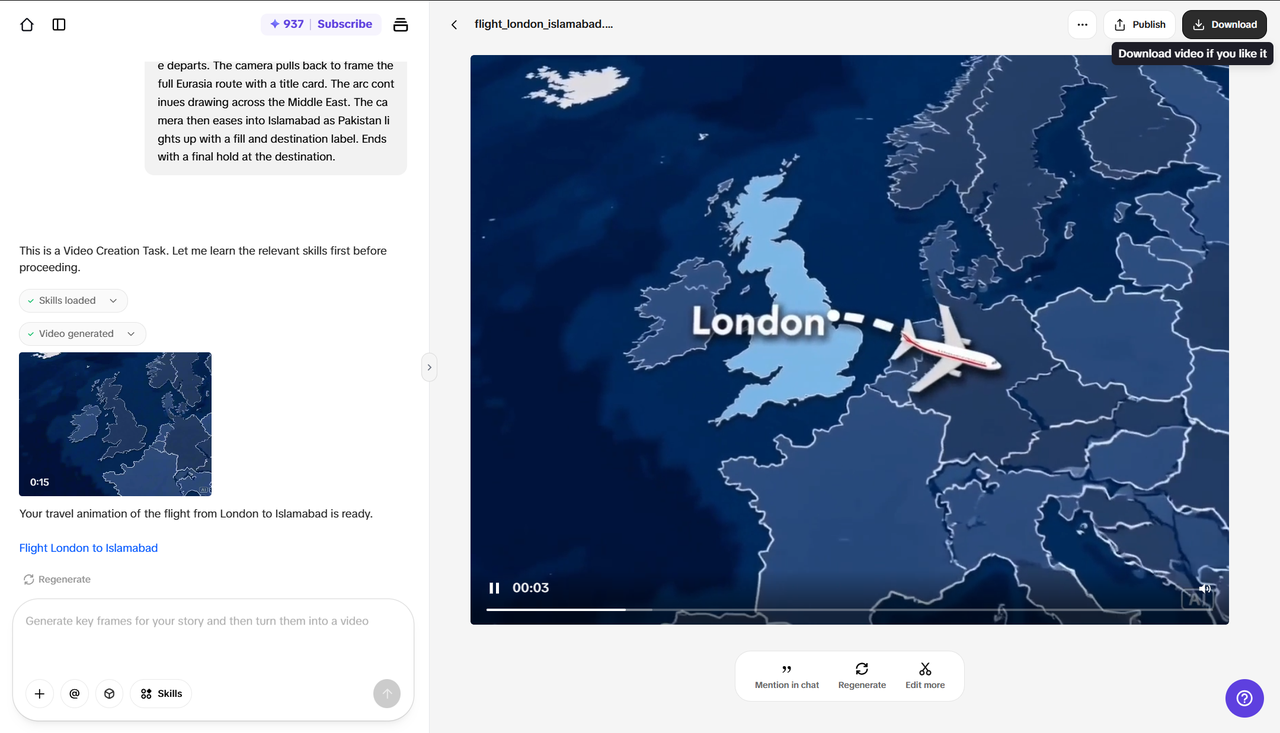Viewport: 1280px width, 733px height.
Task: Select the flight_london_islamabad file name
Action: (x=544, y=24)
